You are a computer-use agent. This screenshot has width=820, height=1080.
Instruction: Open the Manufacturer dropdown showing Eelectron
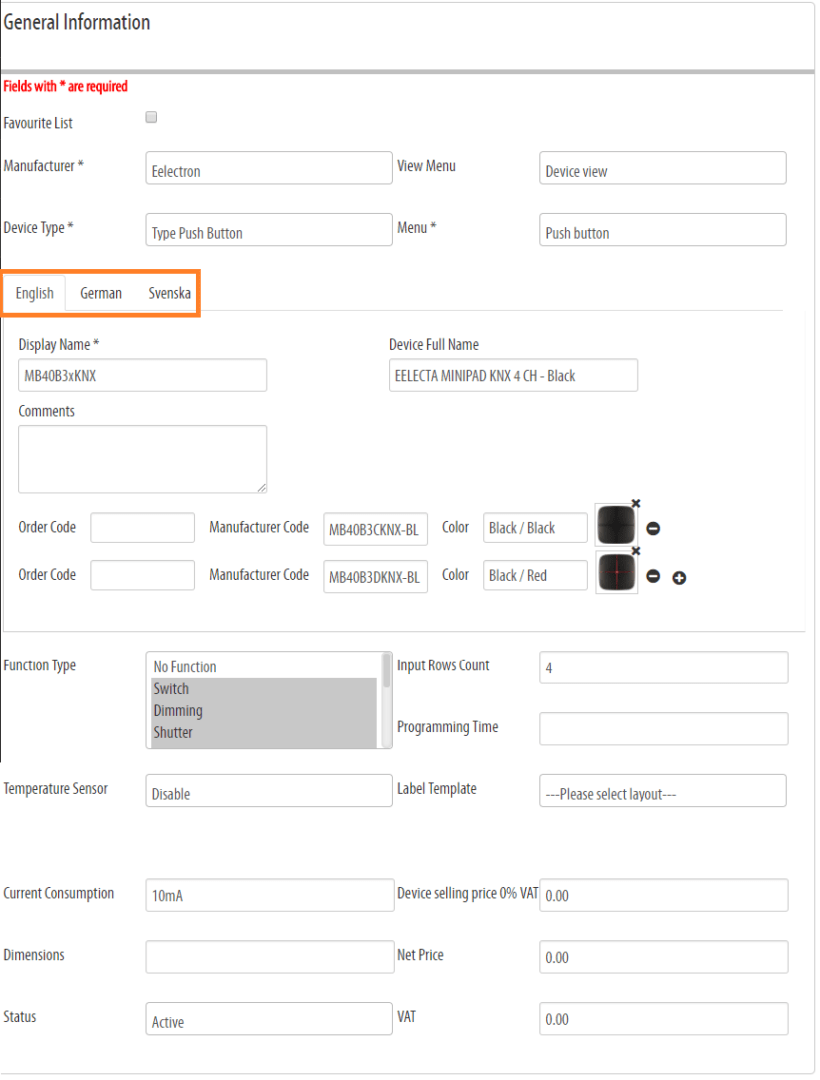(x=269, y=168)
